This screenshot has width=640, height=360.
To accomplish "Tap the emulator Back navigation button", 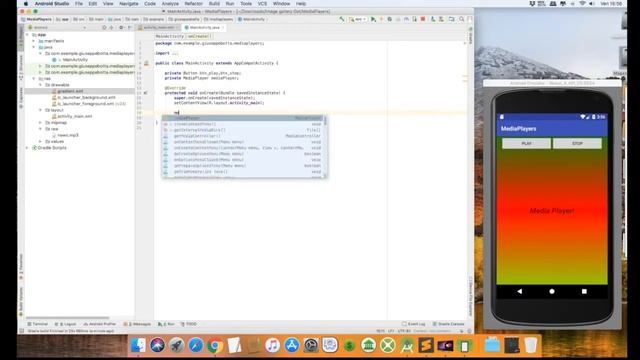I will pyautogui.click(x=519, y=291).
